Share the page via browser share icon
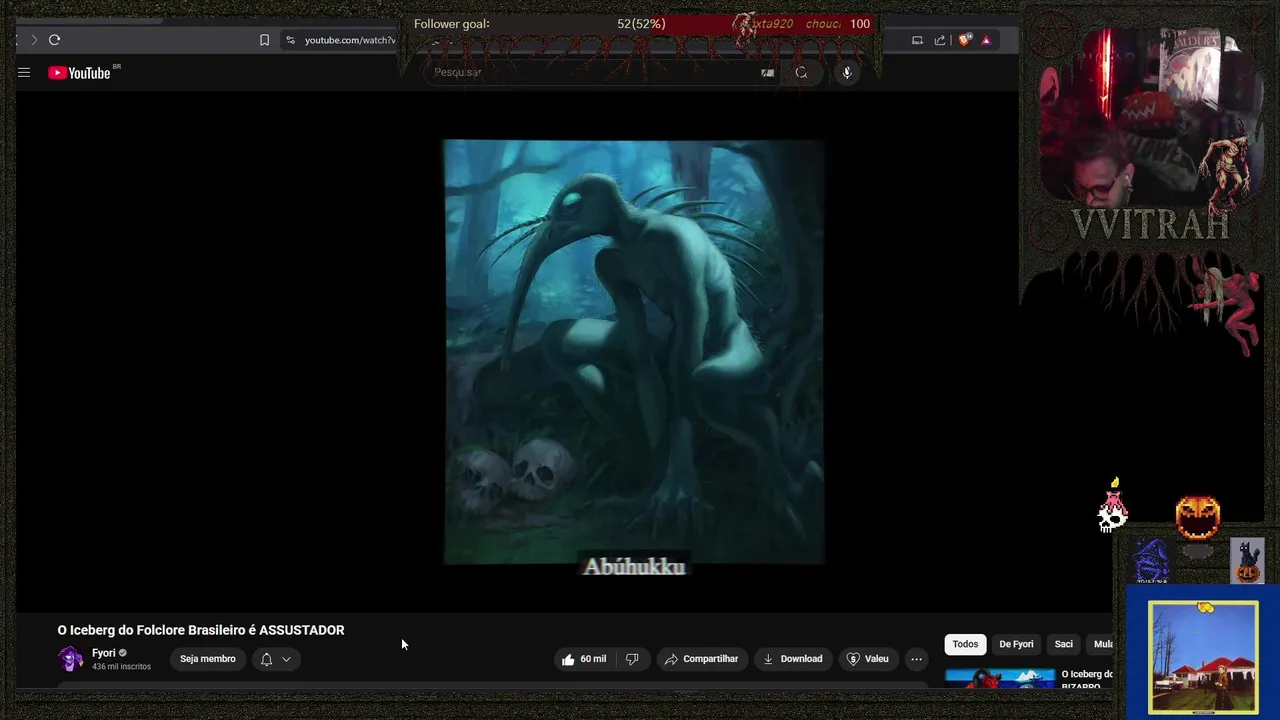 (x=940, y=40)
